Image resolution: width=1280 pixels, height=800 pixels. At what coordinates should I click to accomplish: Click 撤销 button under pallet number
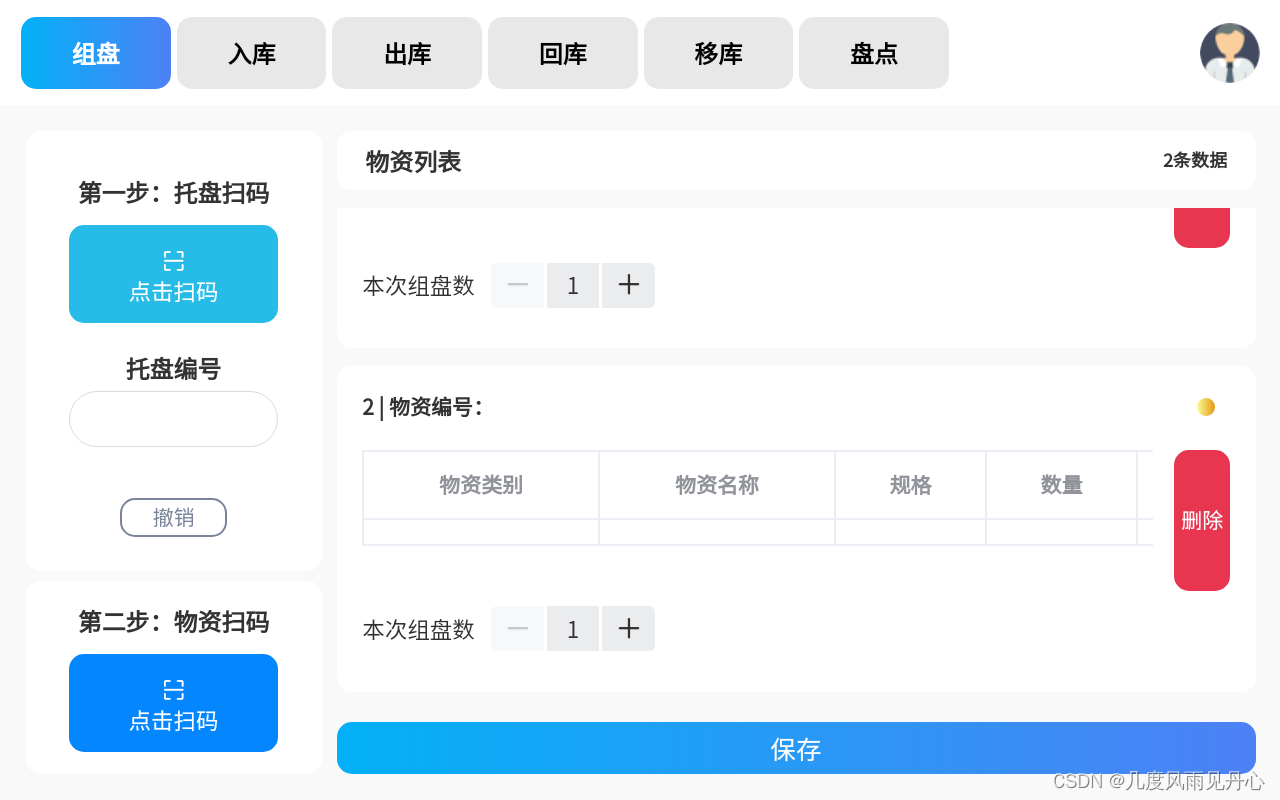point(174,517)
